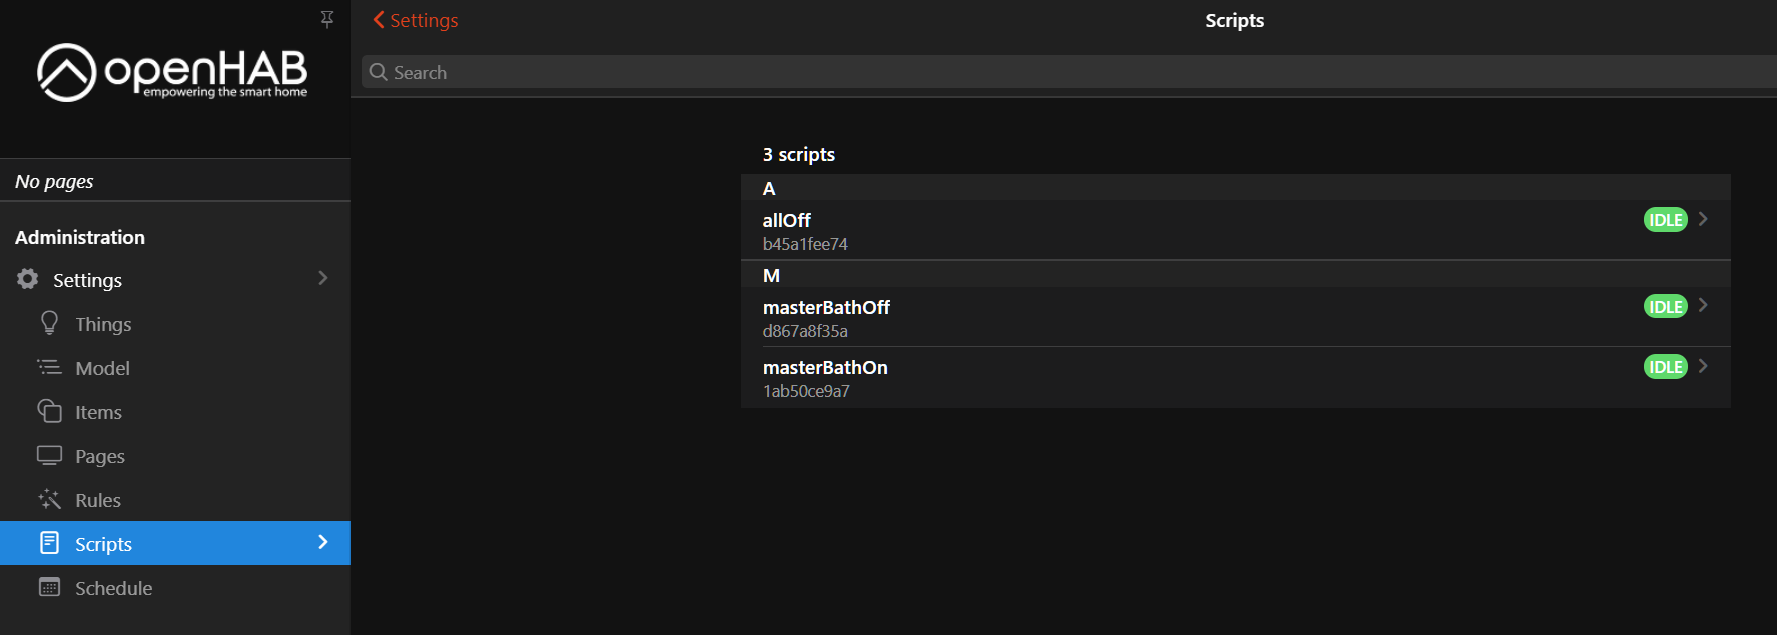Click the Model list icon
The width and height of the screenshot is (1777, 635).
49,367
